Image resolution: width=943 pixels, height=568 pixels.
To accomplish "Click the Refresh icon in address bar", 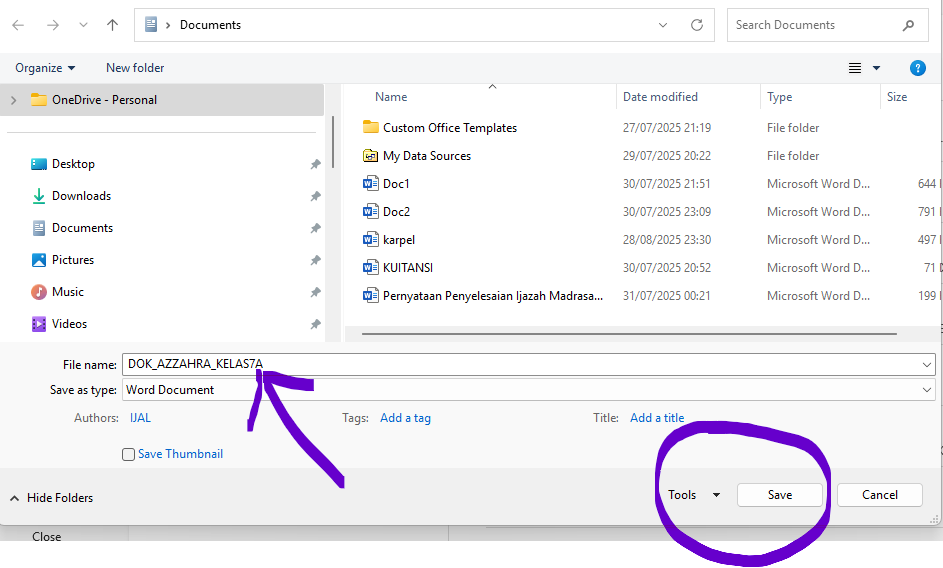I will point(696,25).
